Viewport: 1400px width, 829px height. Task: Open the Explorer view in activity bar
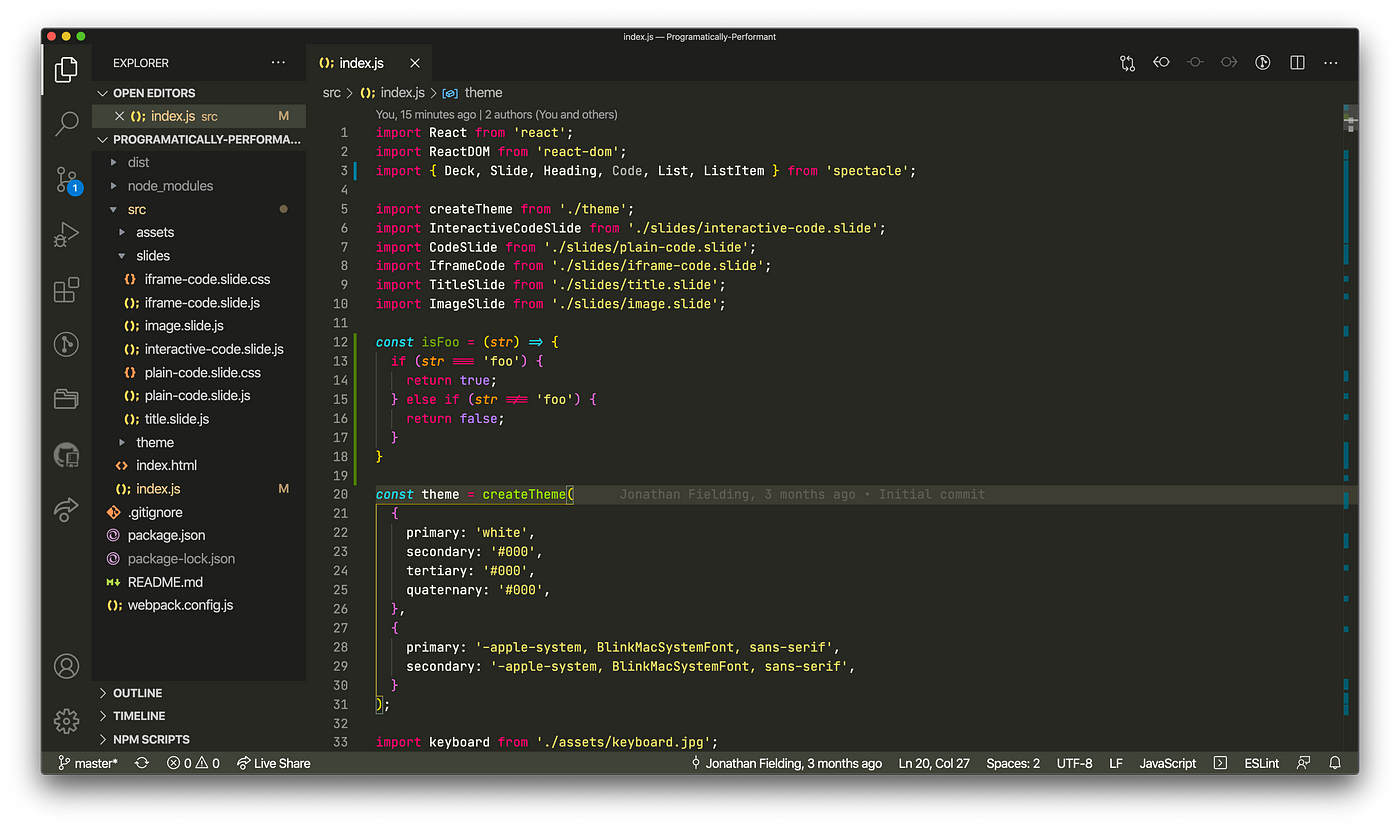(x=66, y=69)
